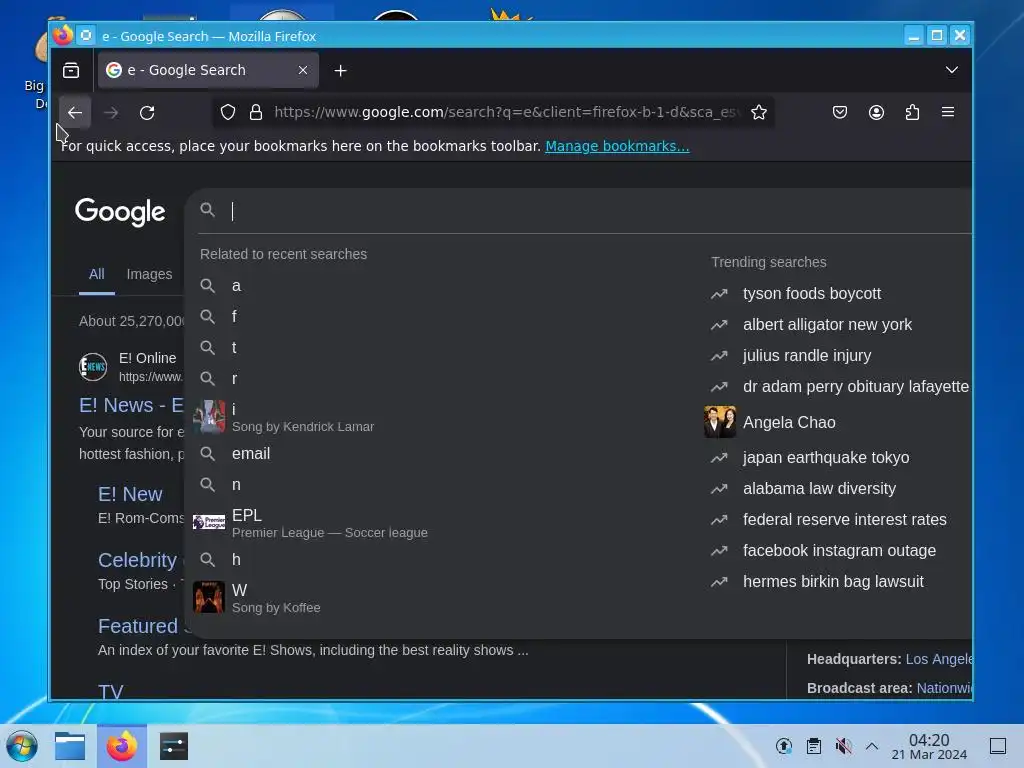1024x768 pixels.
Task: Open the clock showing 04:20
Action: point(929,746)
